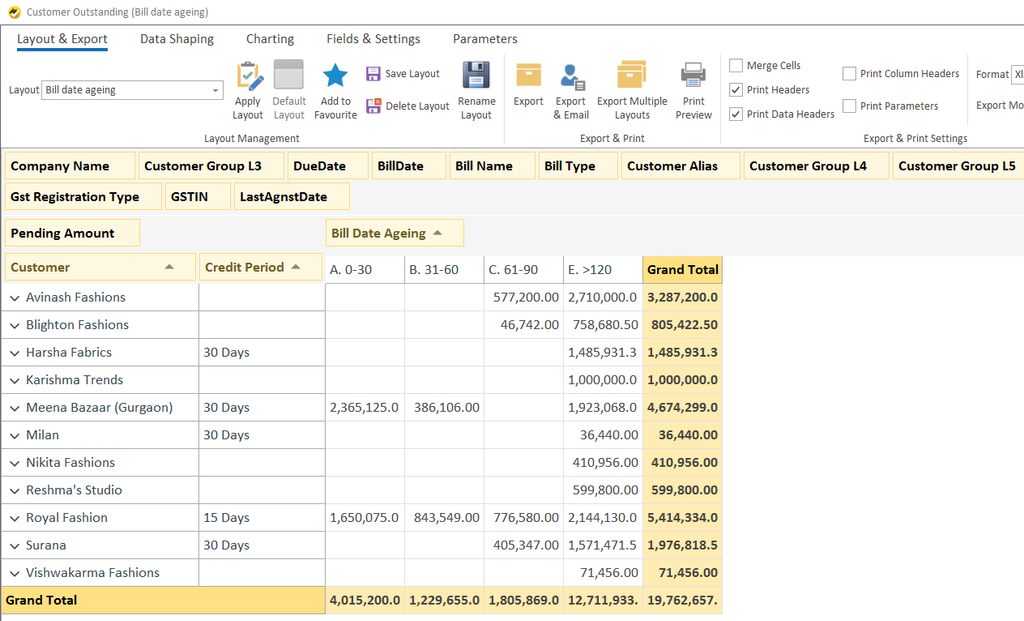Save the layout using the Save Layout icon
This screenshot has width=1024, height=621.
373,74
